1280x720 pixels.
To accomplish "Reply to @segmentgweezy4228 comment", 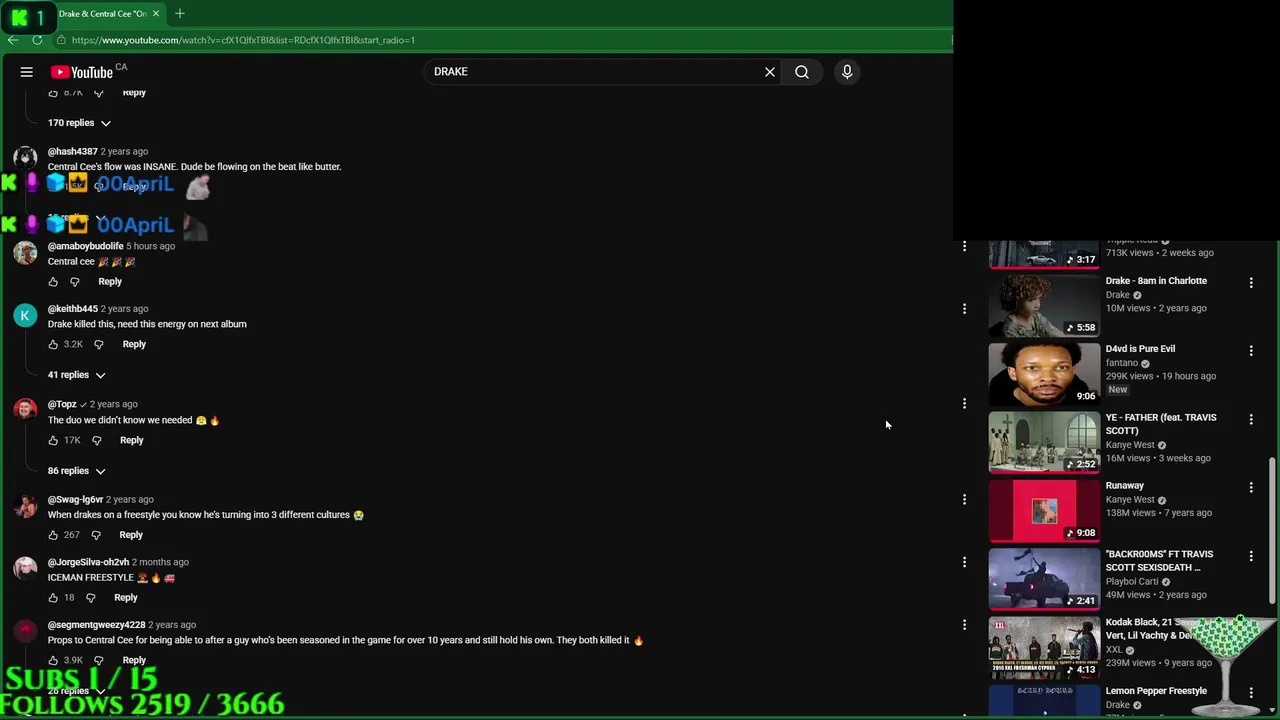I will click(134, 660).
